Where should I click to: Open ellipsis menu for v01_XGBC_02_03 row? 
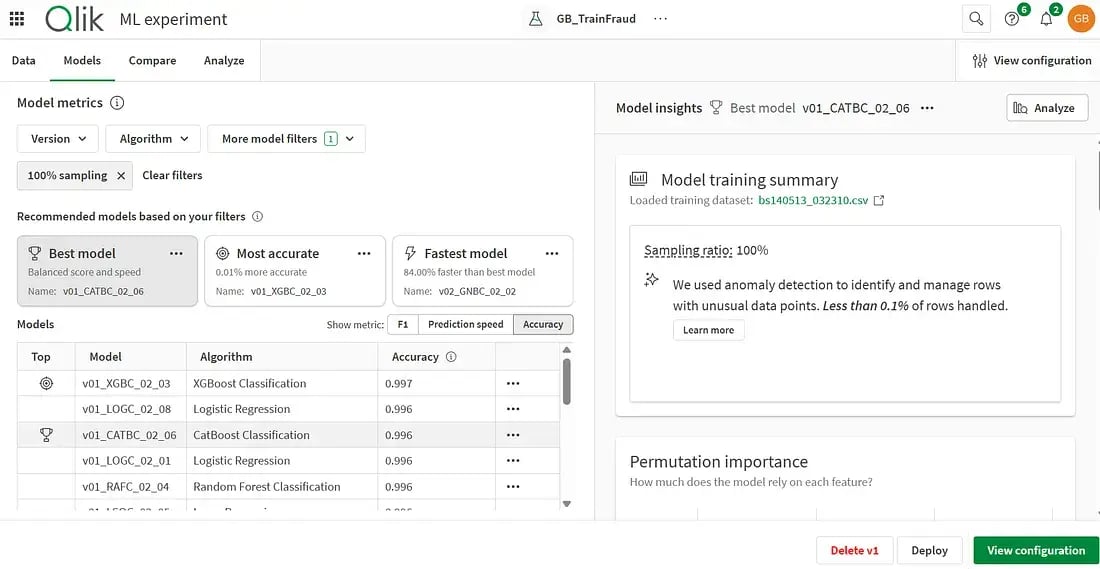pos(513,383)
